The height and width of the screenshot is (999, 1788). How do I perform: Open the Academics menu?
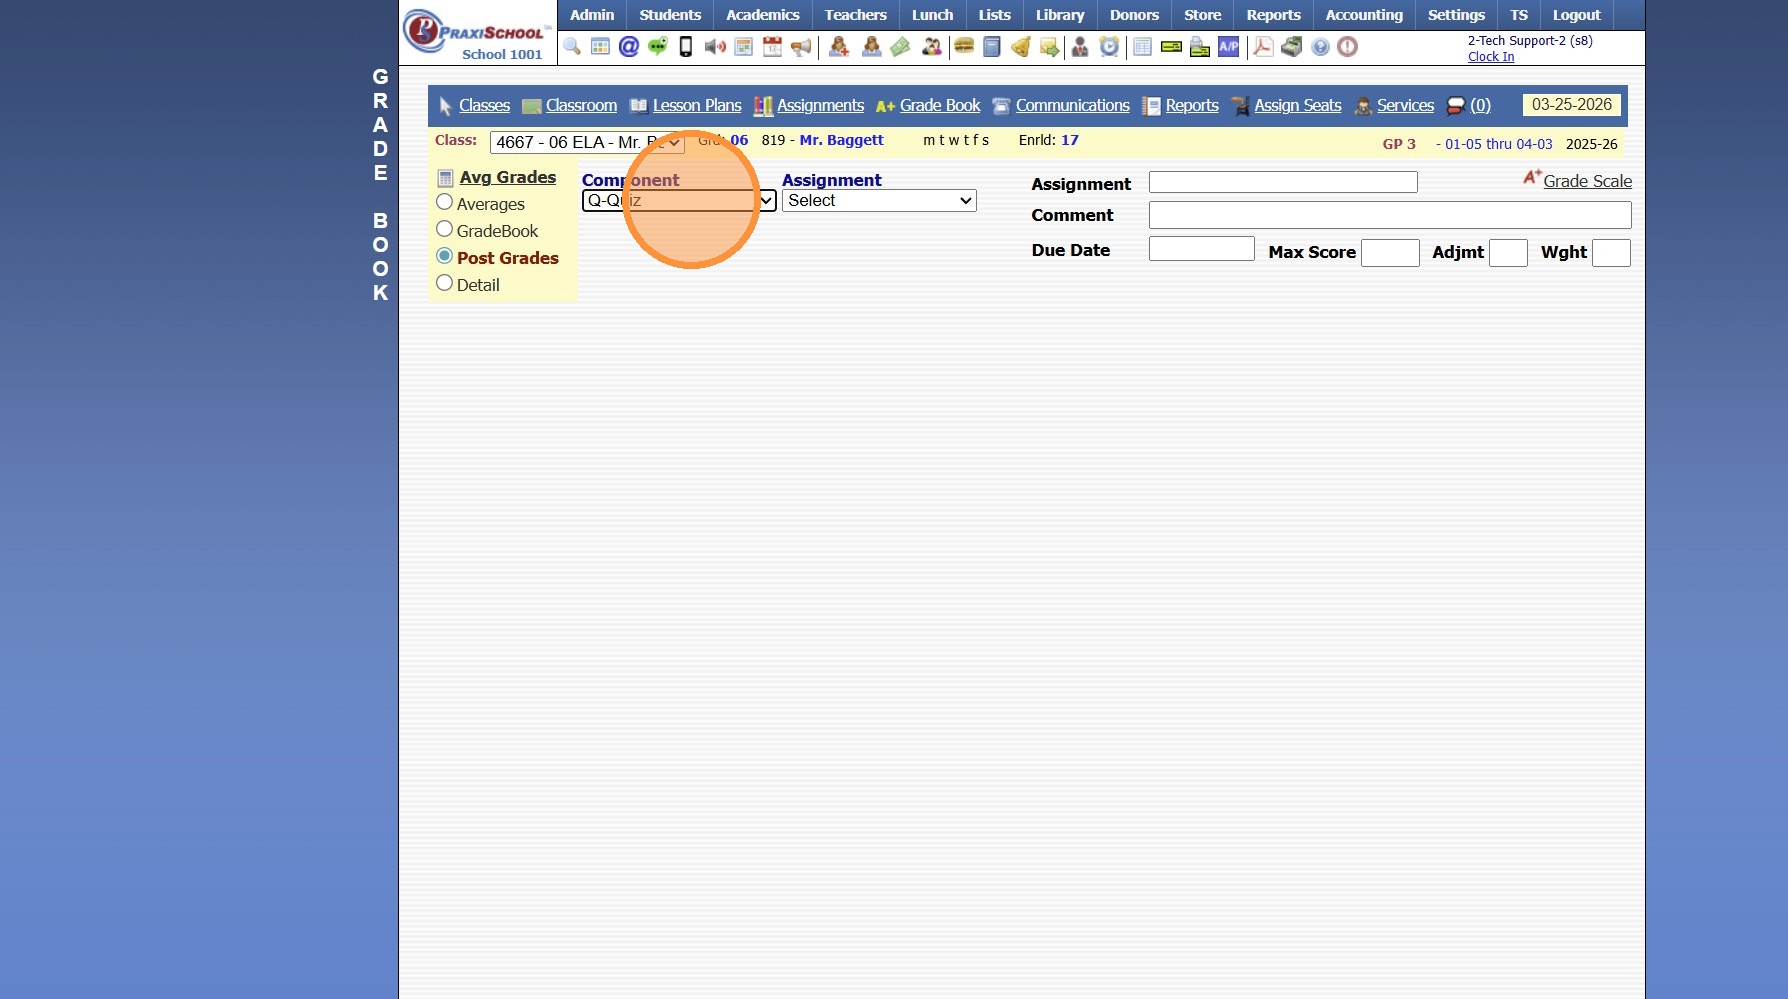pos(763,15)
